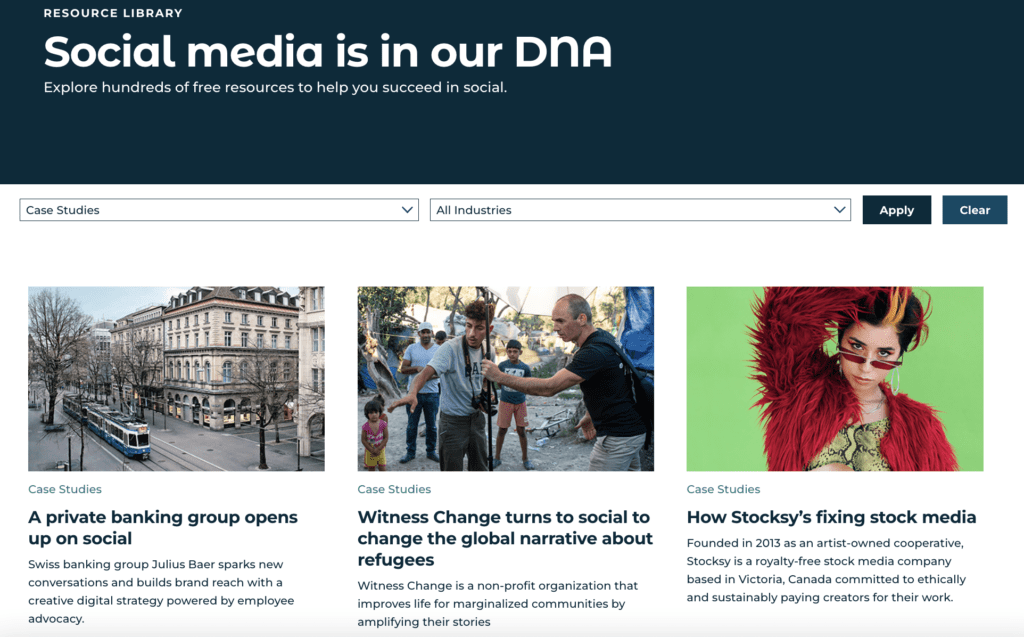Click Case Studies tag above Stocksy article
Screen dimensions: 1024x637
(723, 489)
